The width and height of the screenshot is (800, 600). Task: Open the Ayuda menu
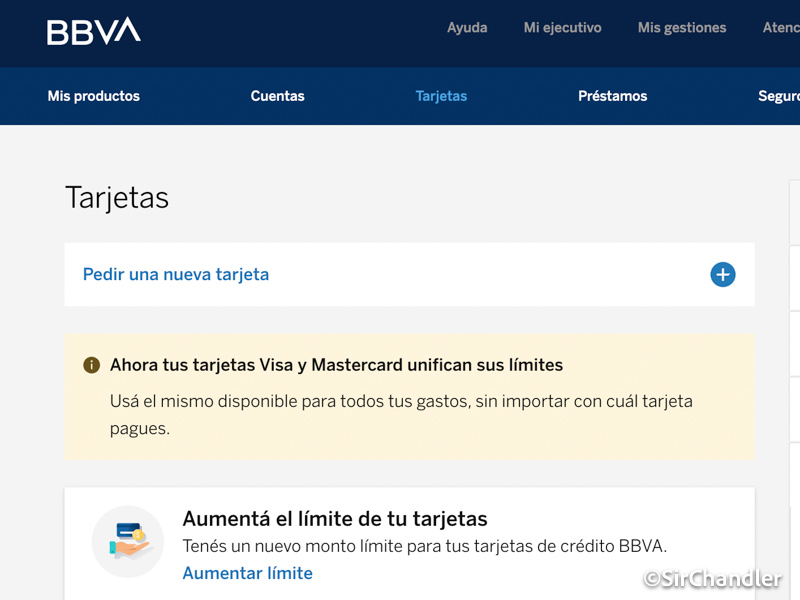click(x=467, y=28)
